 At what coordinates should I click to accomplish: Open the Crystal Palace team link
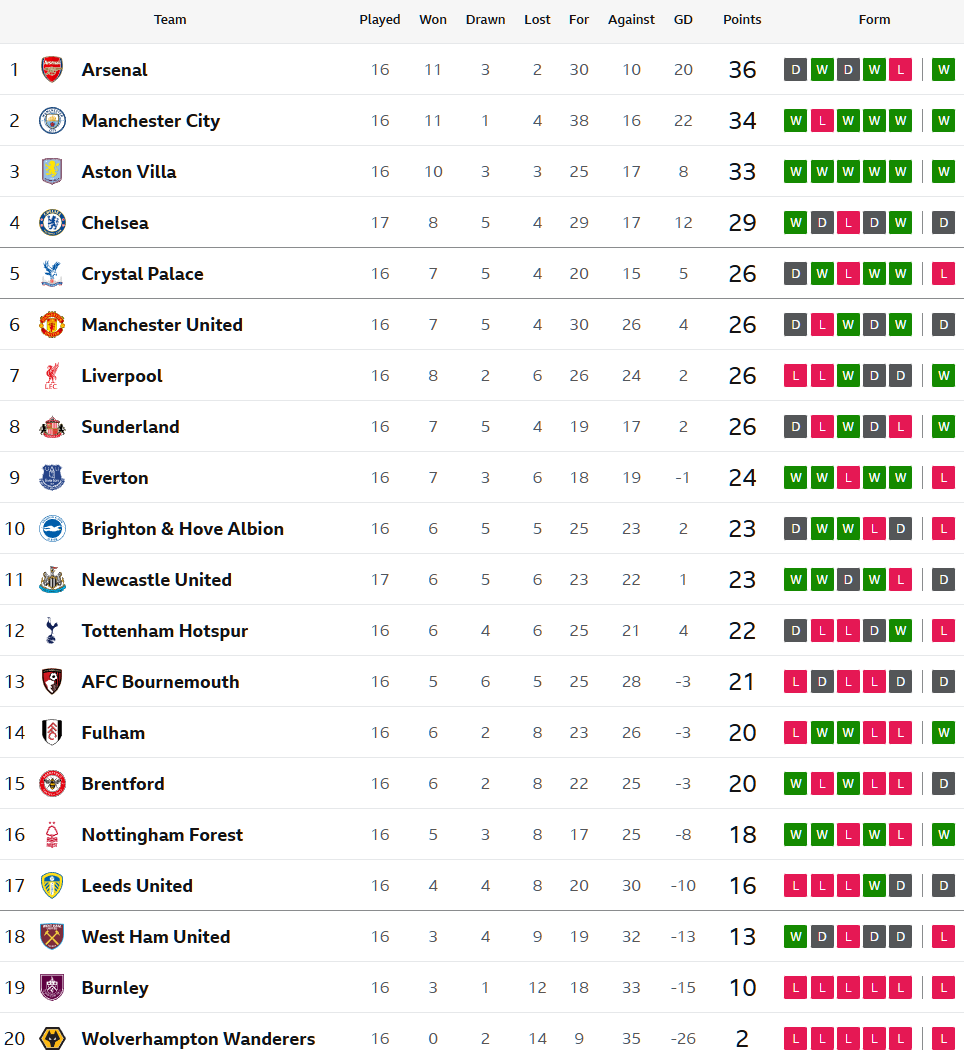142,274
